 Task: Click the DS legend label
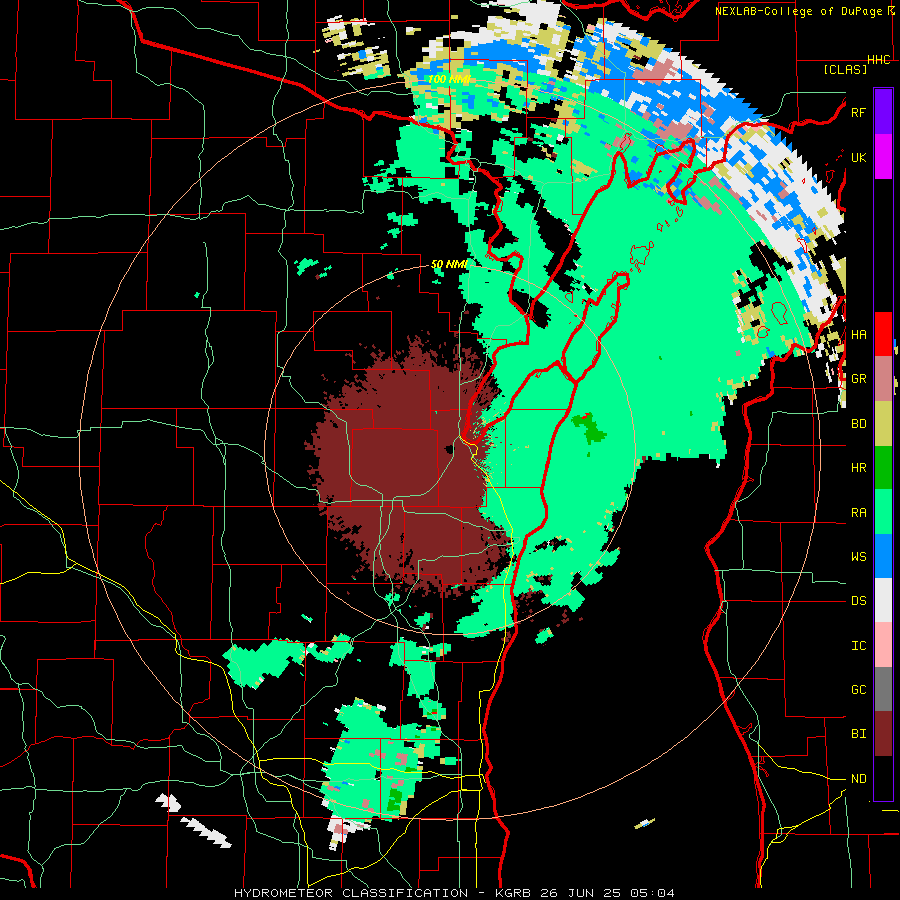click(x=858, y=601)
